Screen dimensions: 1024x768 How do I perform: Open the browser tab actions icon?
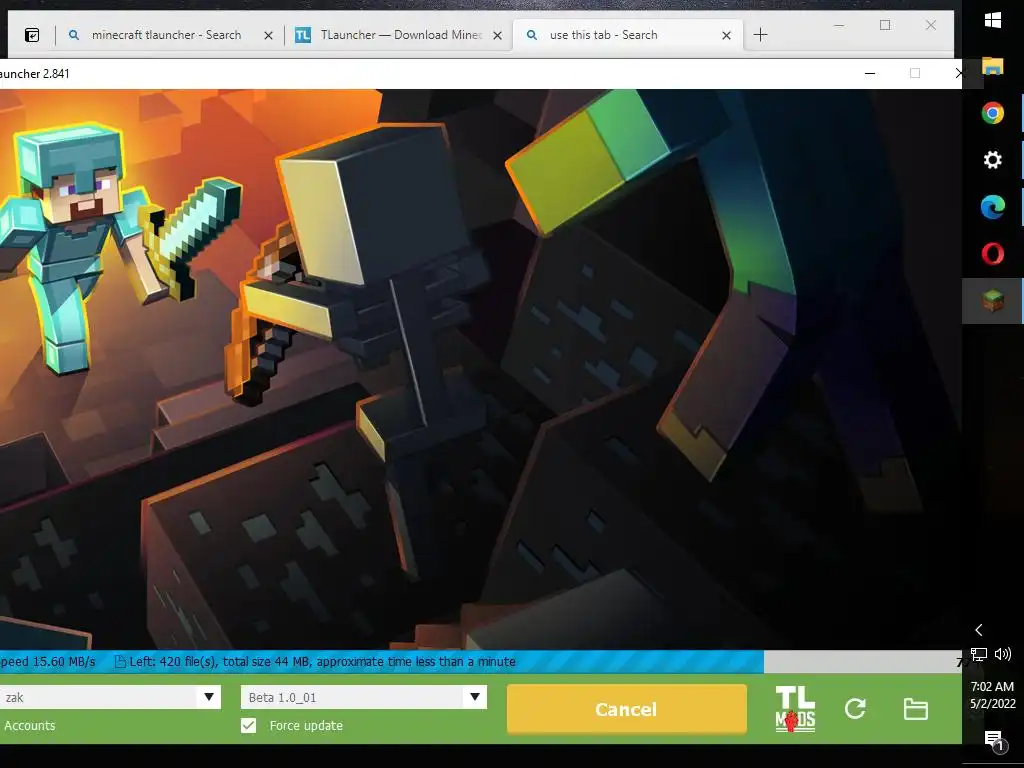click(x=31, y=35)
